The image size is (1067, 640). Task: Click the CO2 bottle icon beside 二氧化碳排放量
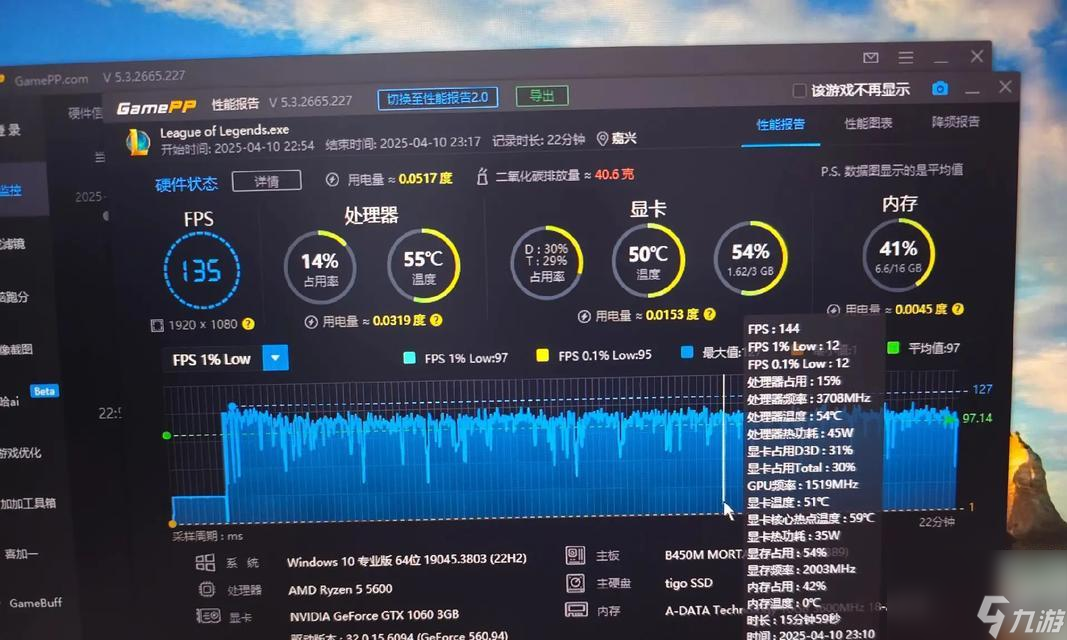coord(482,177)
